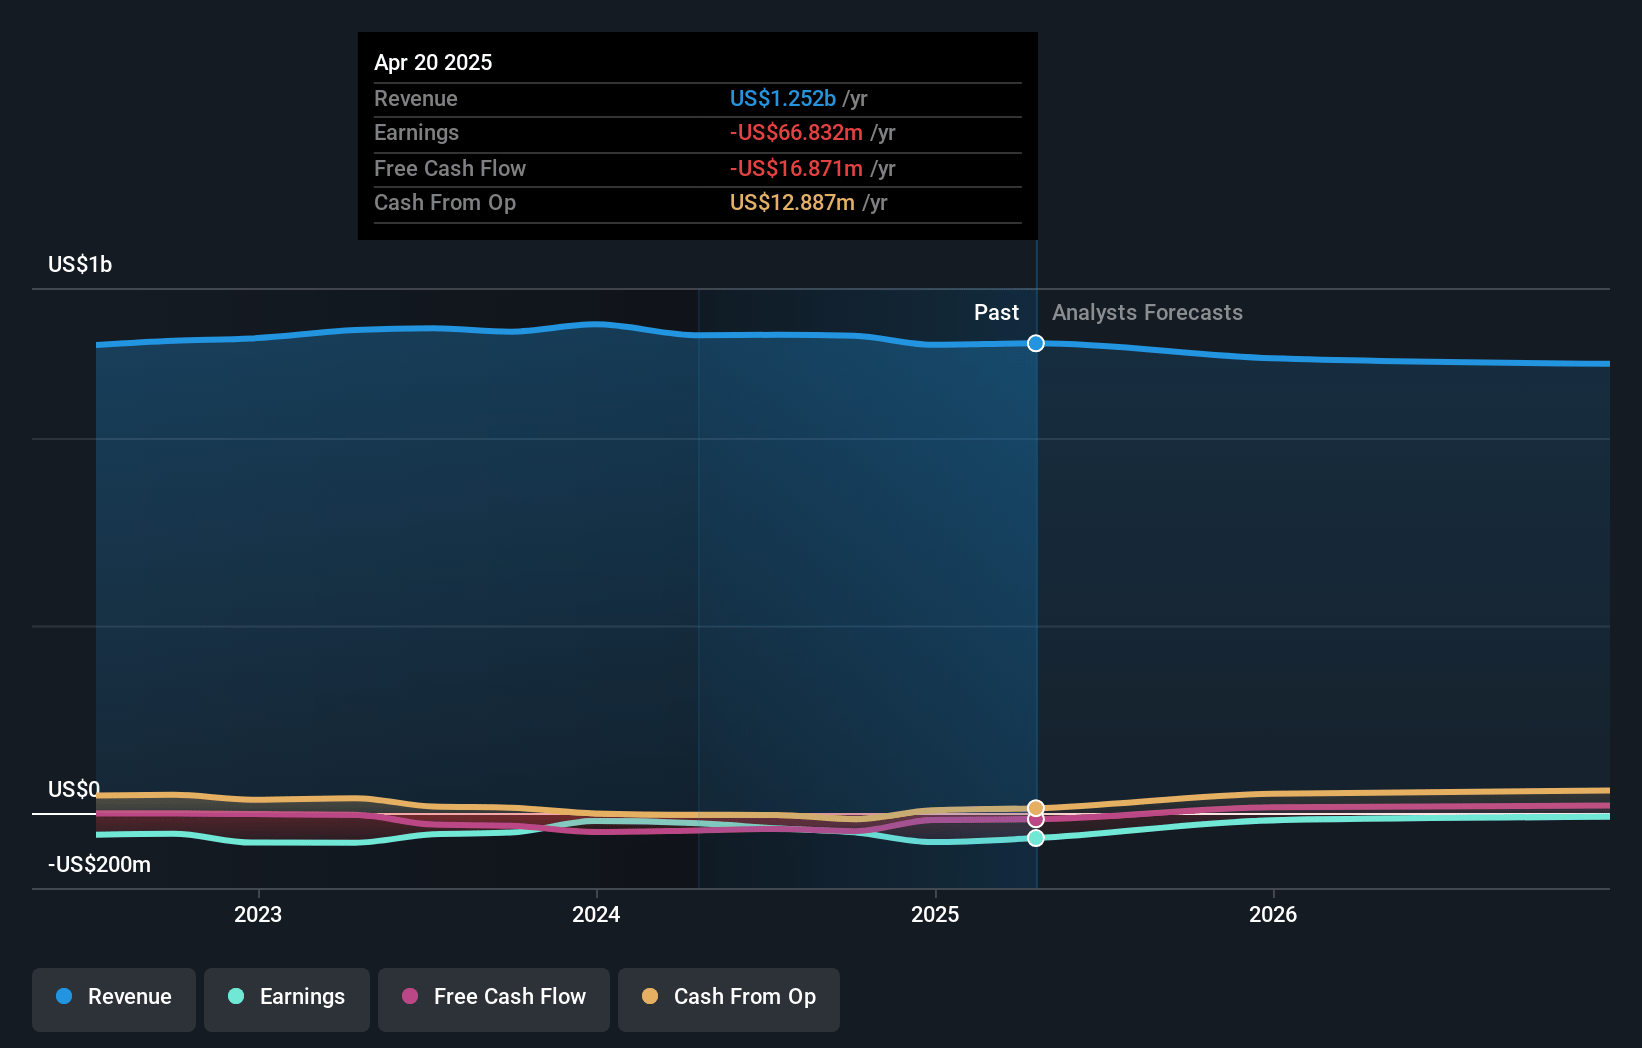The width and height of the screenshot is (1642, 1048).
Task: Select the Earnings teal data point marker
Action: click(x=1036, y=838)
